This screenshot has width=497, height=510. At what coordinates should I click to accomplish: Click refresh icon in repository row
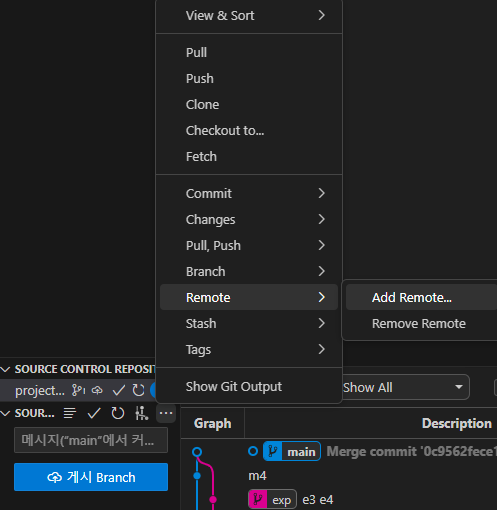138,390
